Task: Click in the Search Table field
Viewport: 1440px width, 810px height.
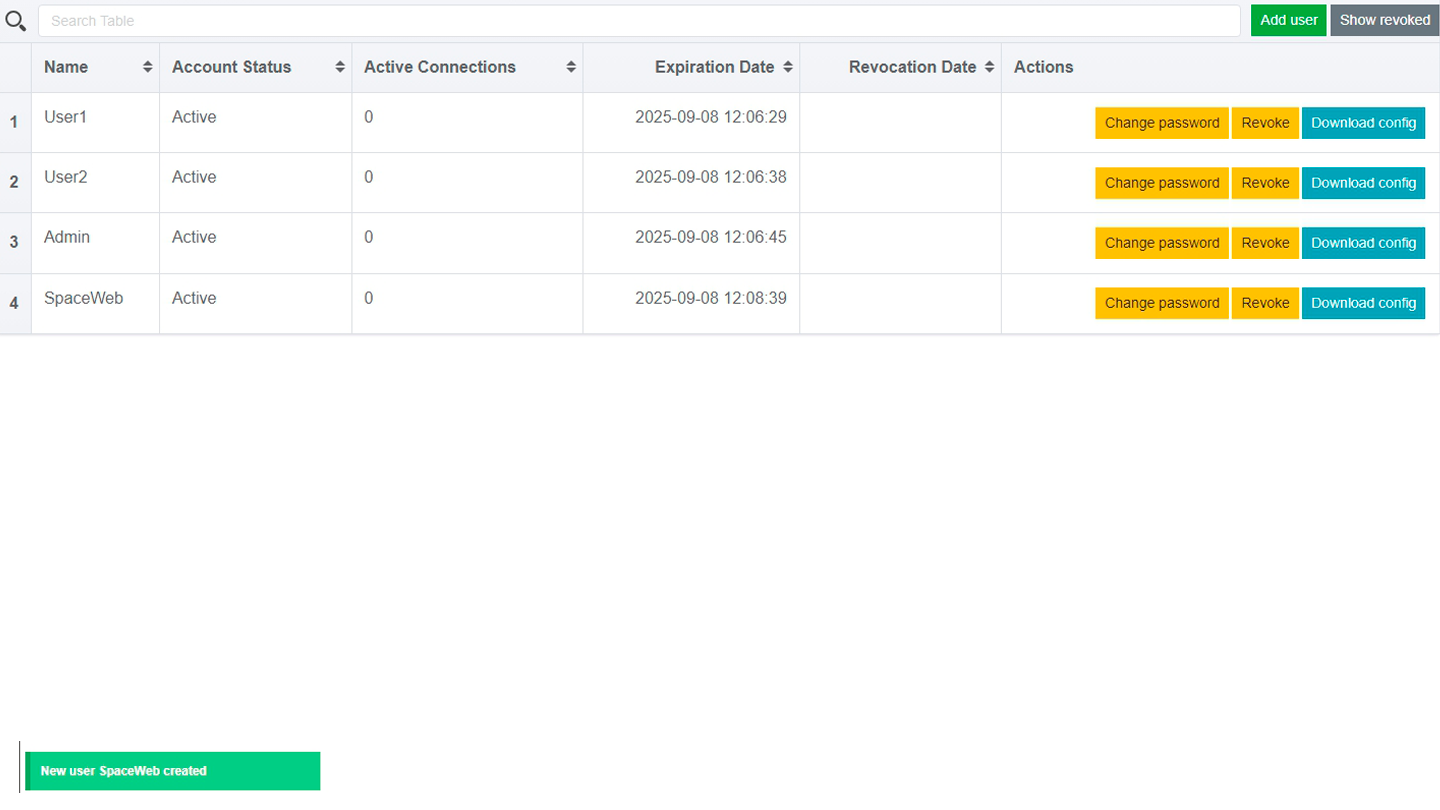Action: 640,21
